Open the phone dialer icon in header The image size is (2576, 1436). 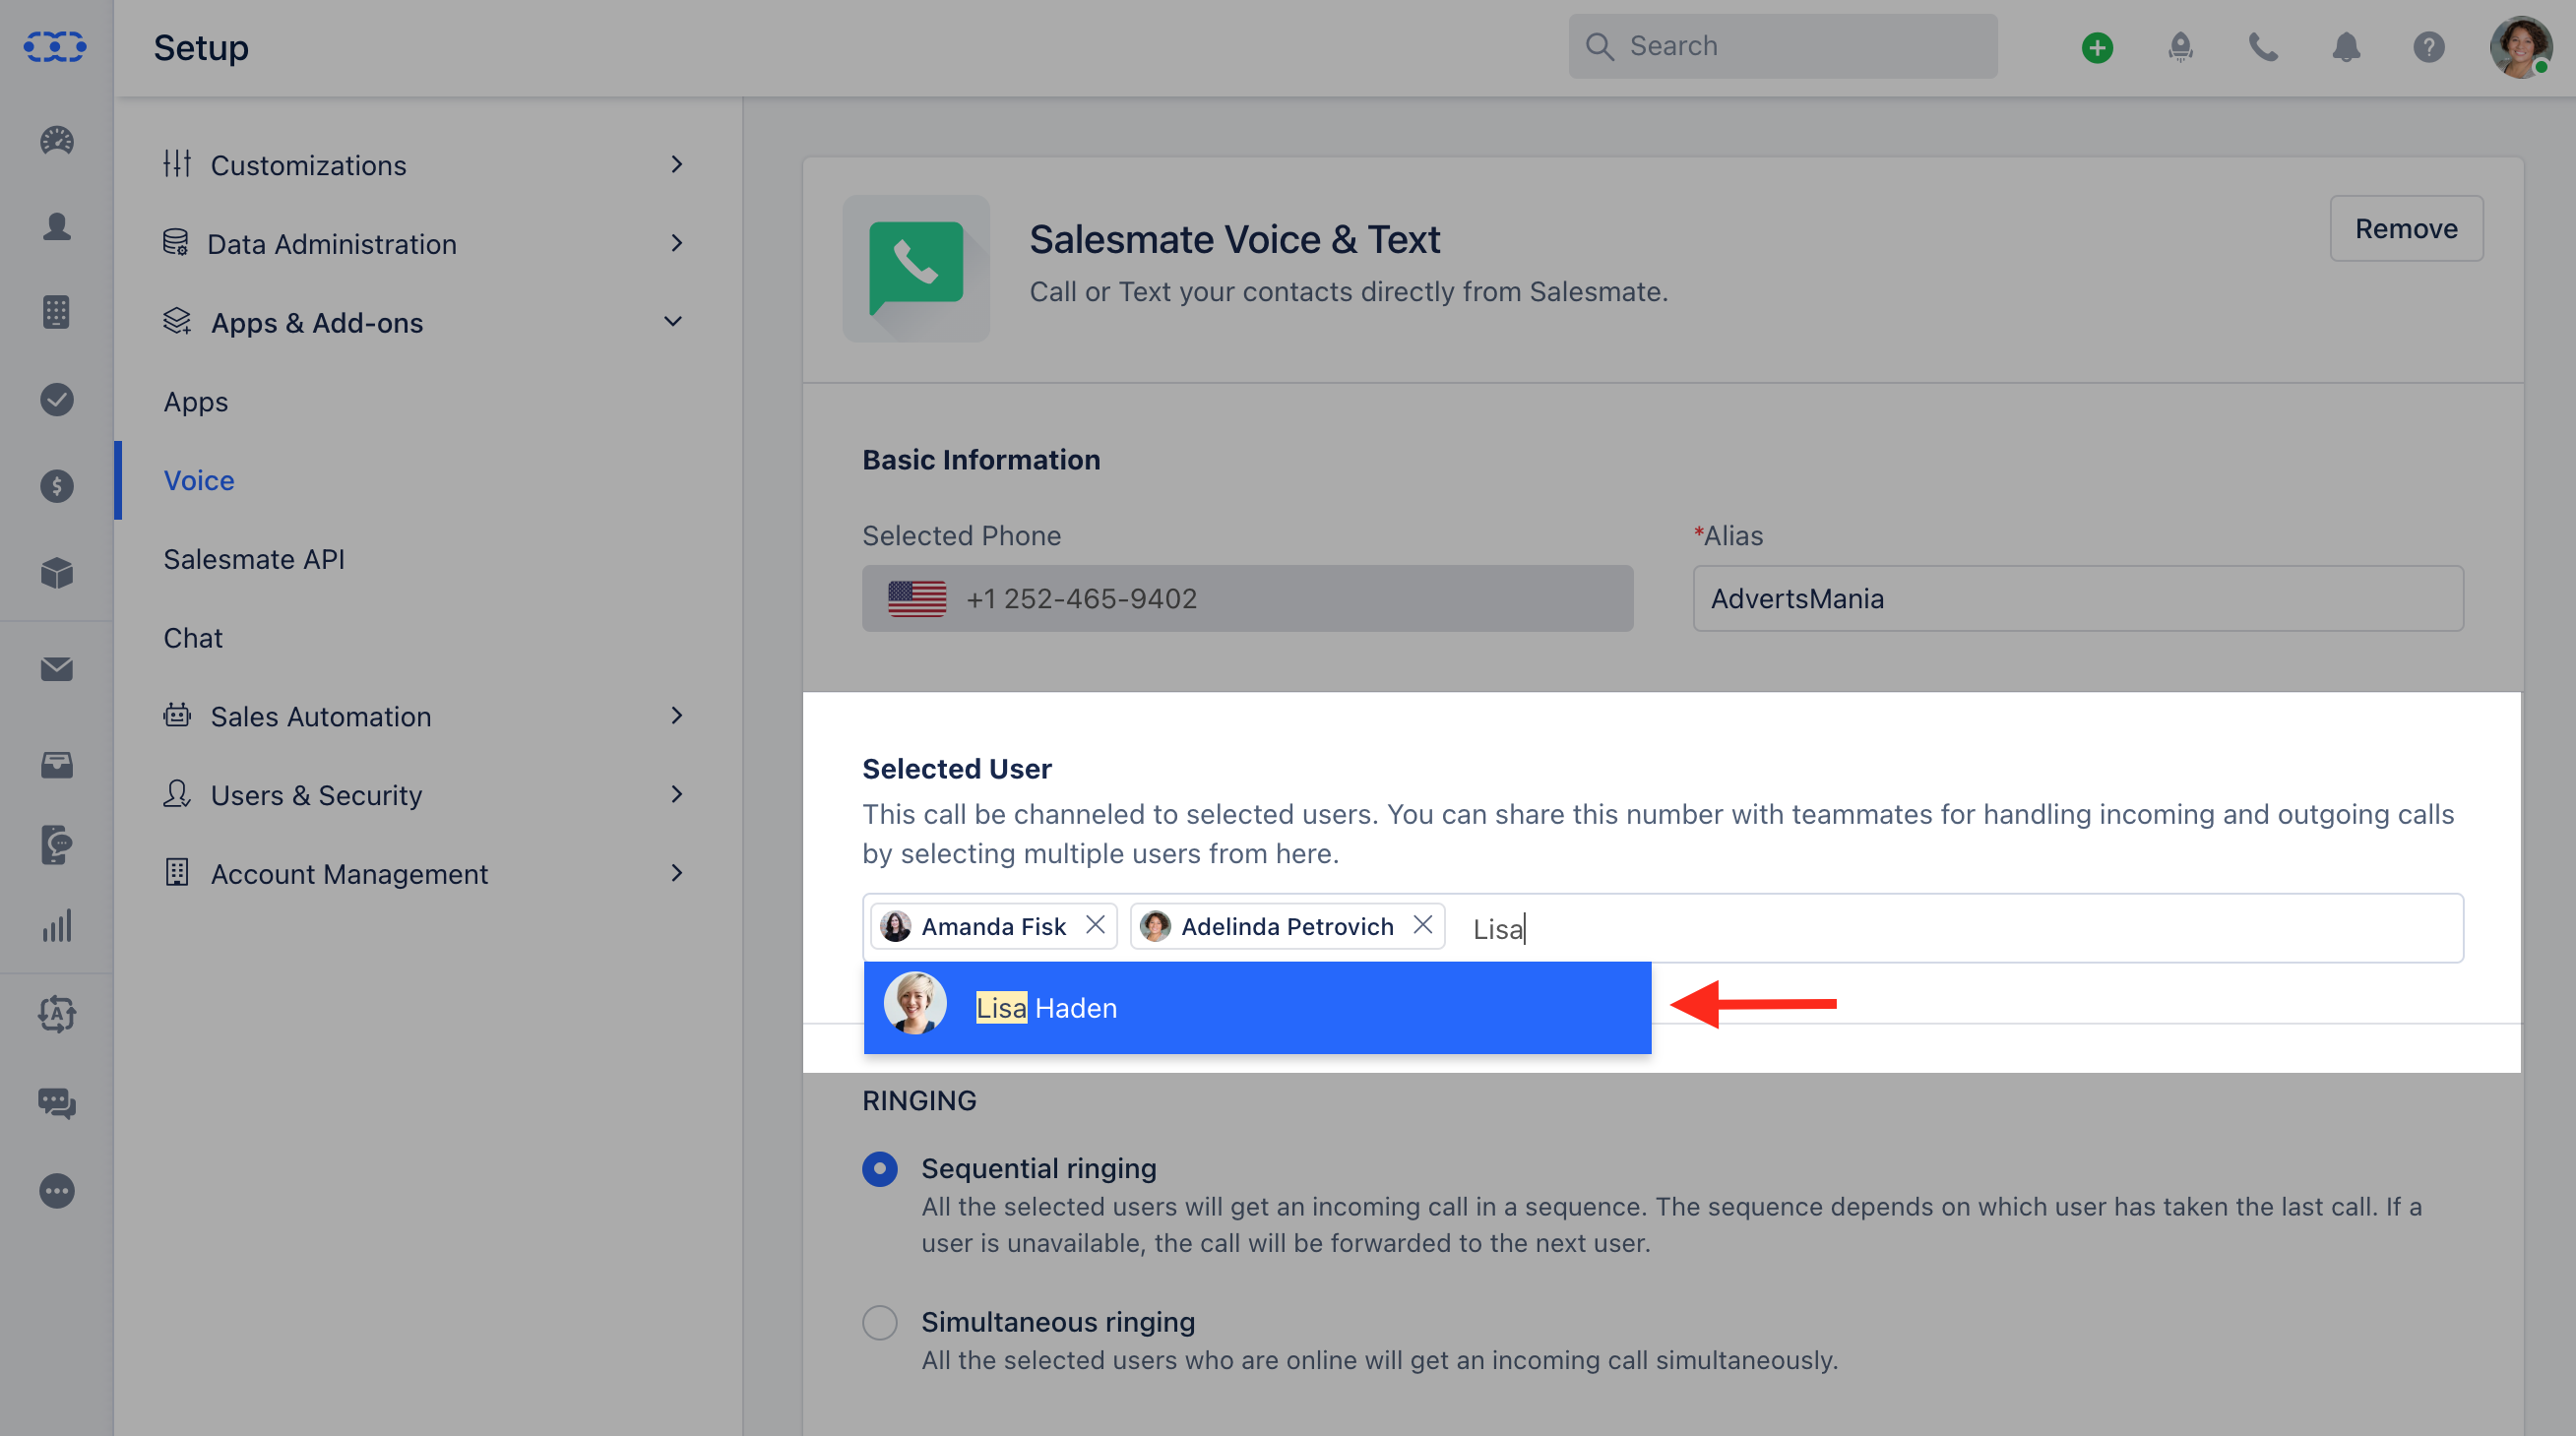[x=2264, y=47]
